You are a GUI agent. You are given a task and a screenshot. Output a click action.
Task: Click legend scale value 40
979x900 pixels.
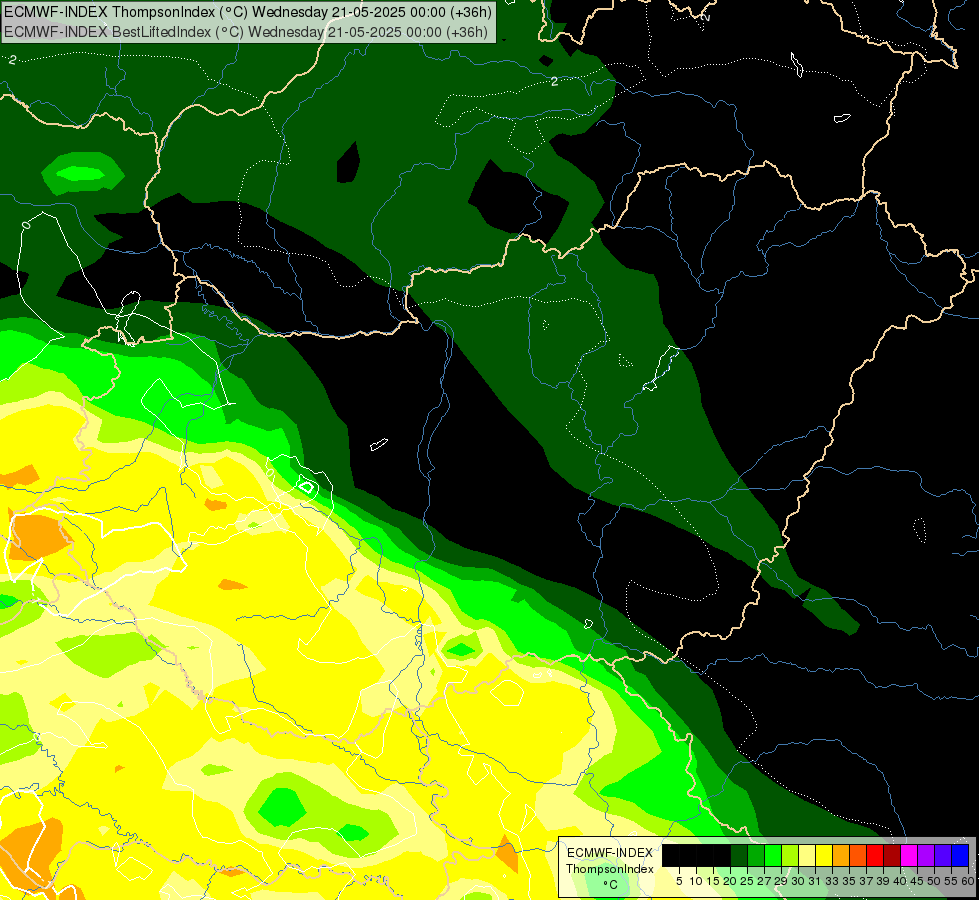pos(900,881)
